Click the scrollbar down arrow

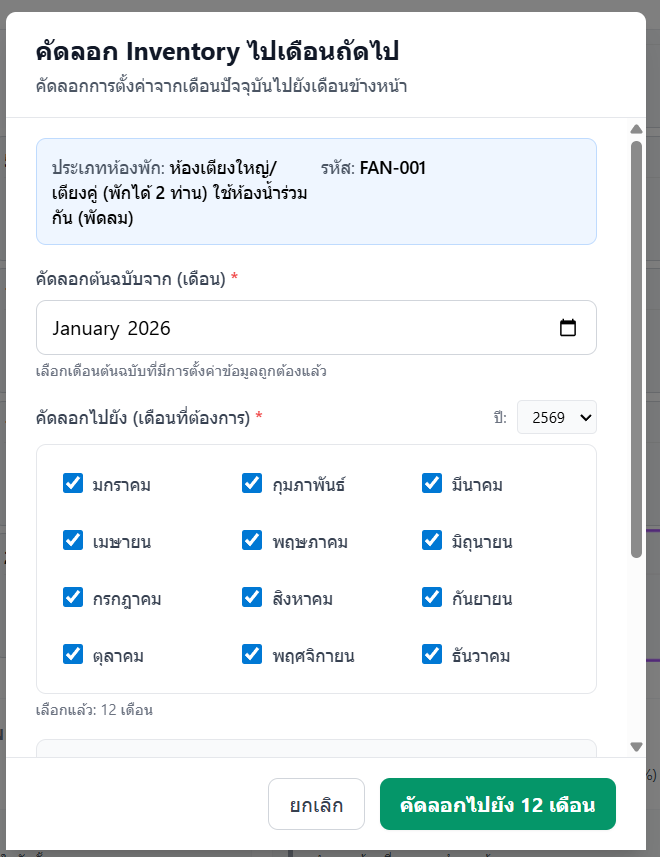pyautogui.click(x=636, y=746)
